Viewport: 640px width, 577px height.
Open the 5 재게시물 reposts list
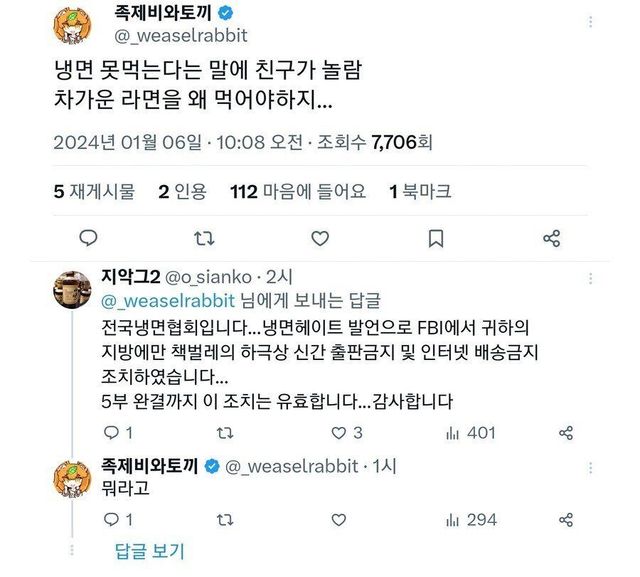[x=93, y=191]
